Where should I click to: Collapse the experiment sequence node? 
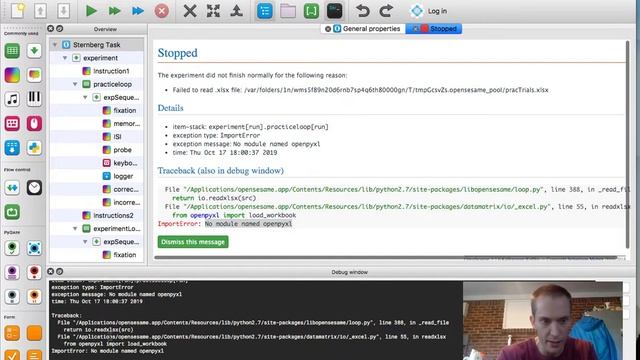click(65, 58)
